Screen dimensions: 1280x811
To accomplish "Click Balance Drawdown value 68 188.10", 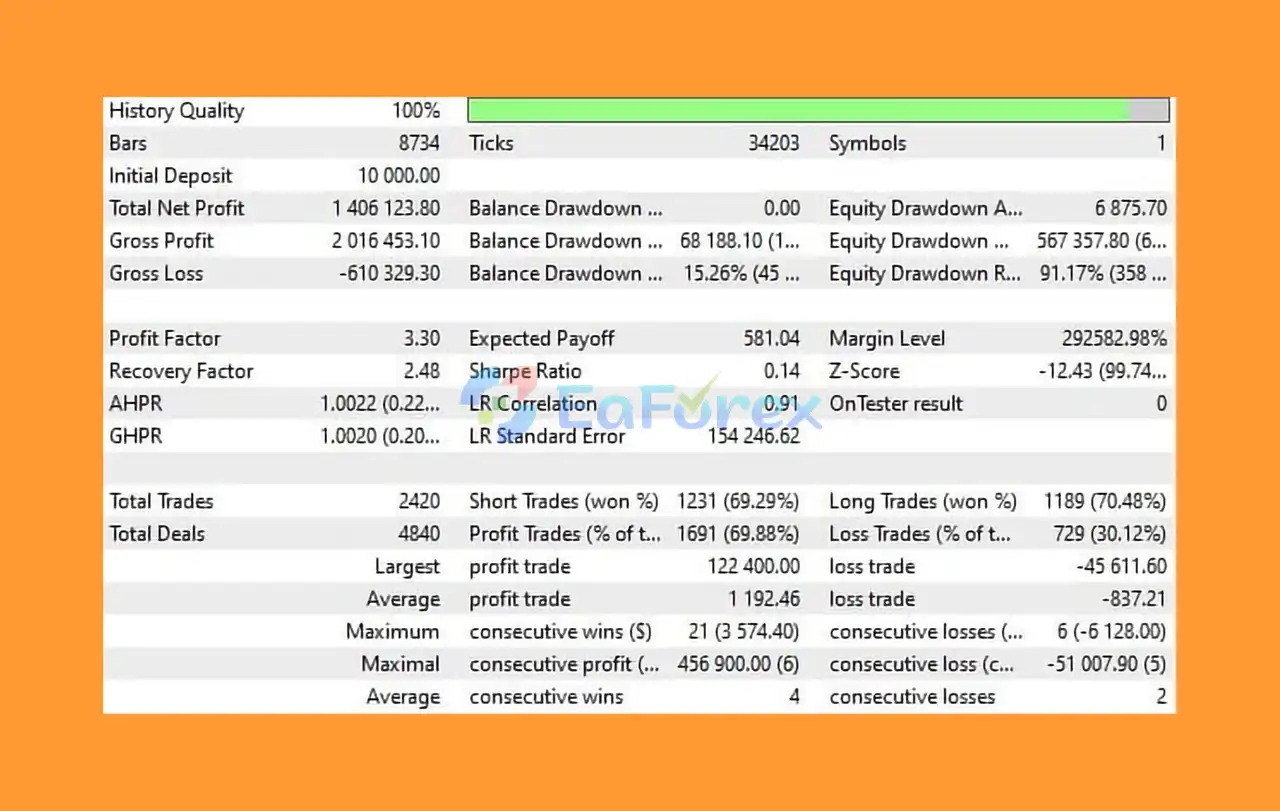I will click(739, 241).
